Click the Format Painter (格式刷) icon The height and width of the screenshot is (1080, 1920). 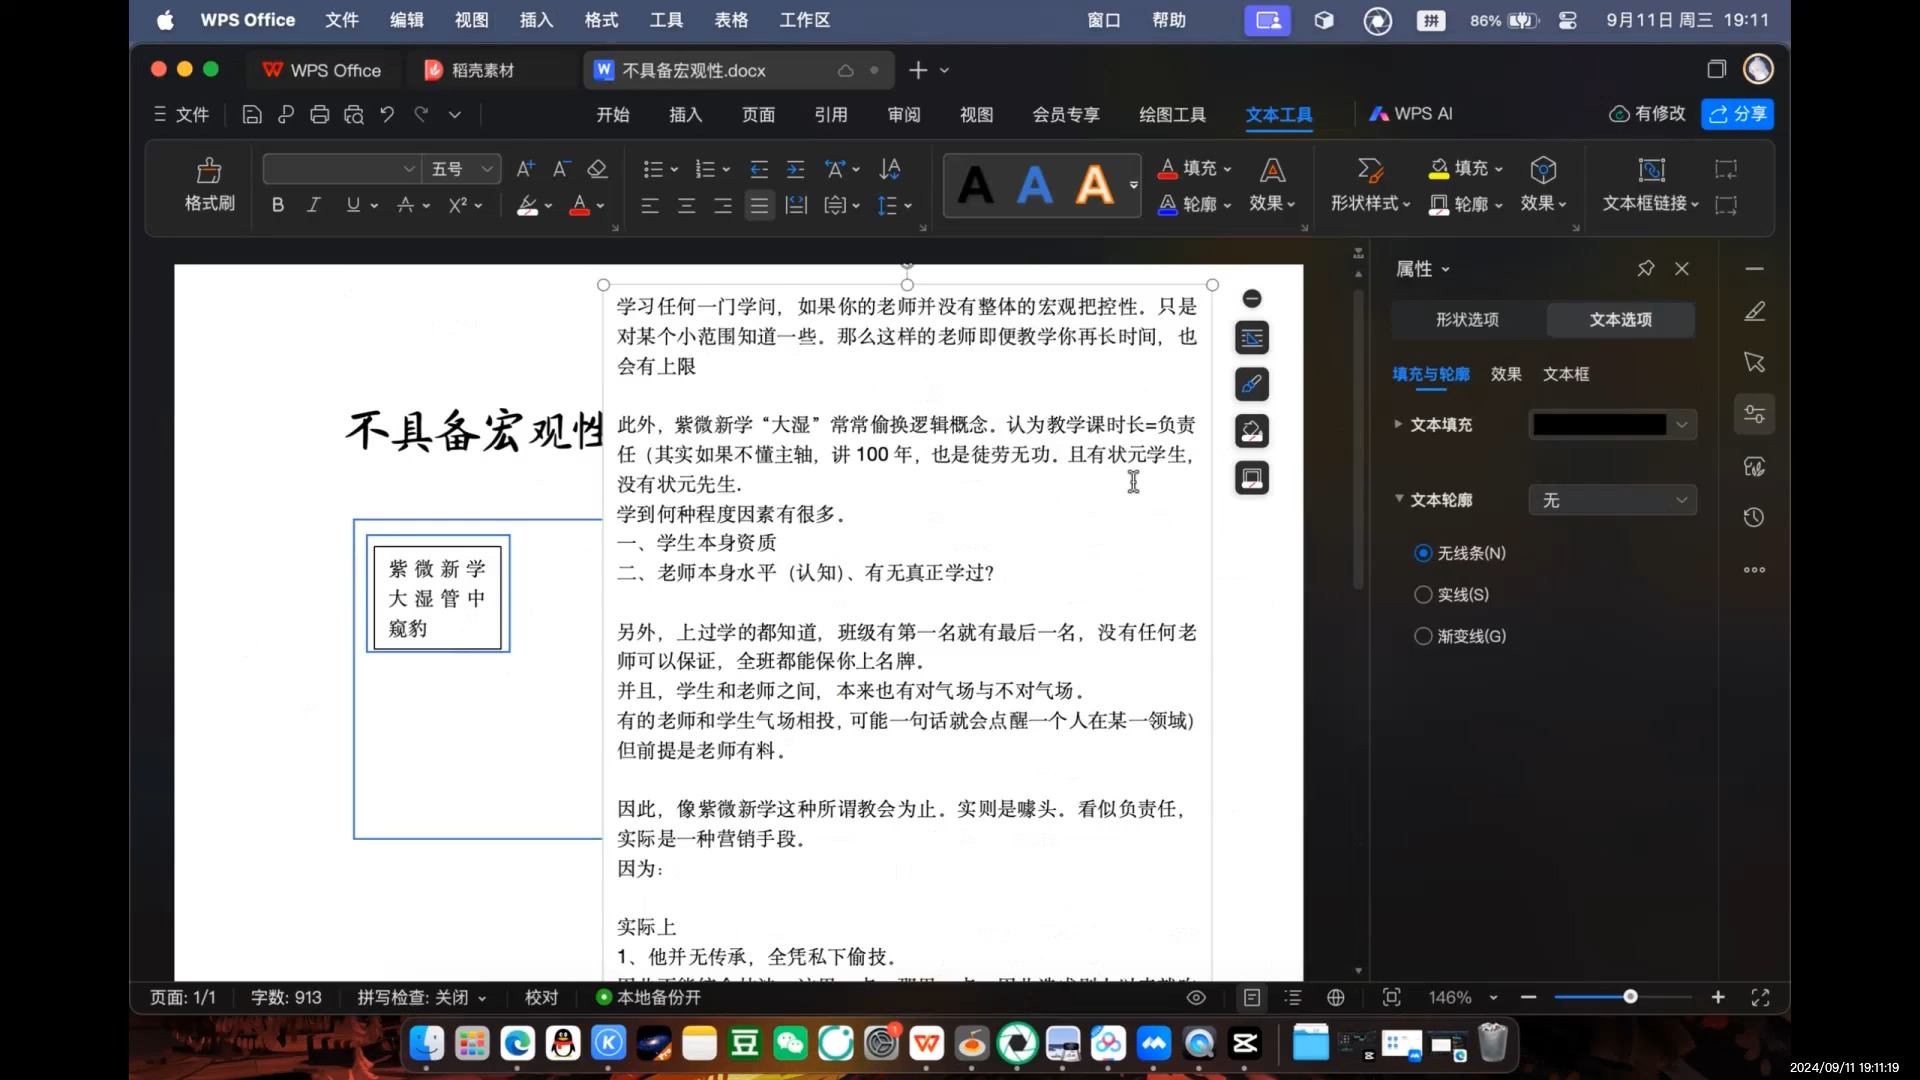[209, 170]
